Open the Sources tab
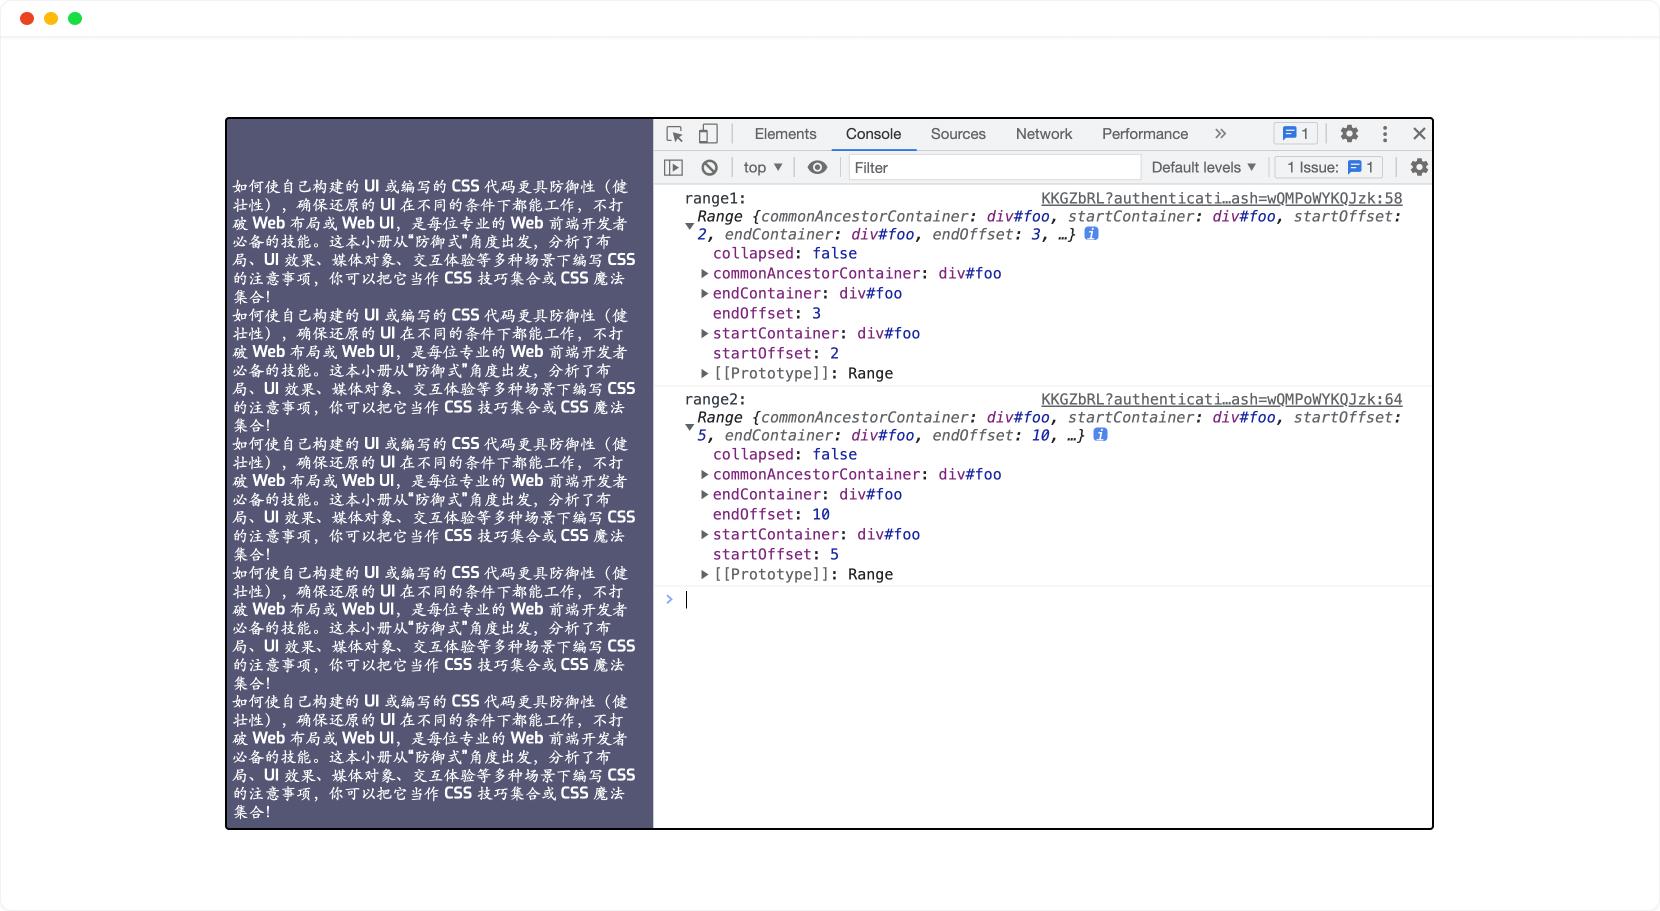This screenshot has width=1660, height=911. 958,134
